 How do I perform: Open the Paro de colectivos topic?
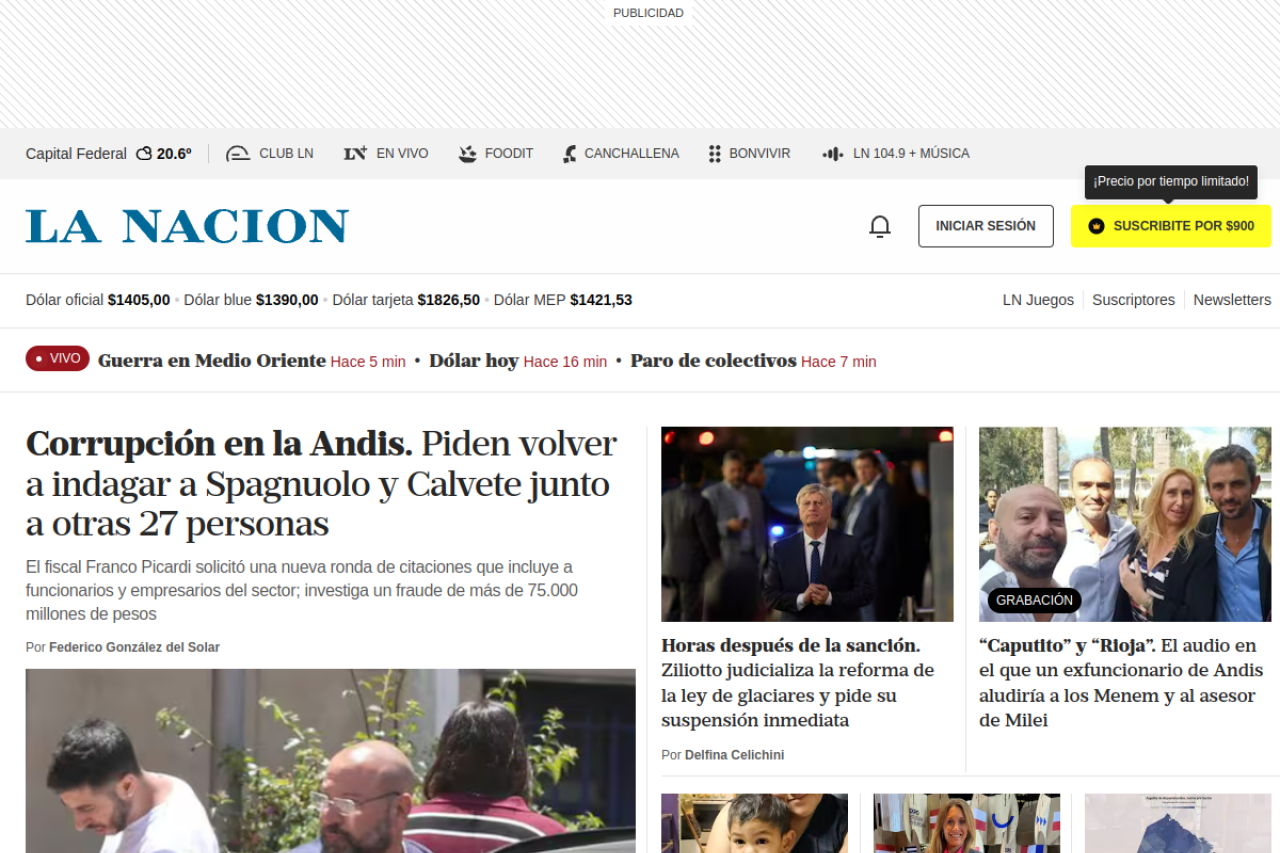coord(713,361)
